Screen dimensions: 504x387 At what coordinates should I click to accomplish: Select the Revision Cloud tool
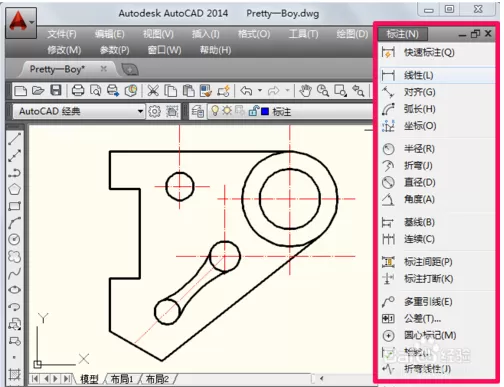point(14,256)
